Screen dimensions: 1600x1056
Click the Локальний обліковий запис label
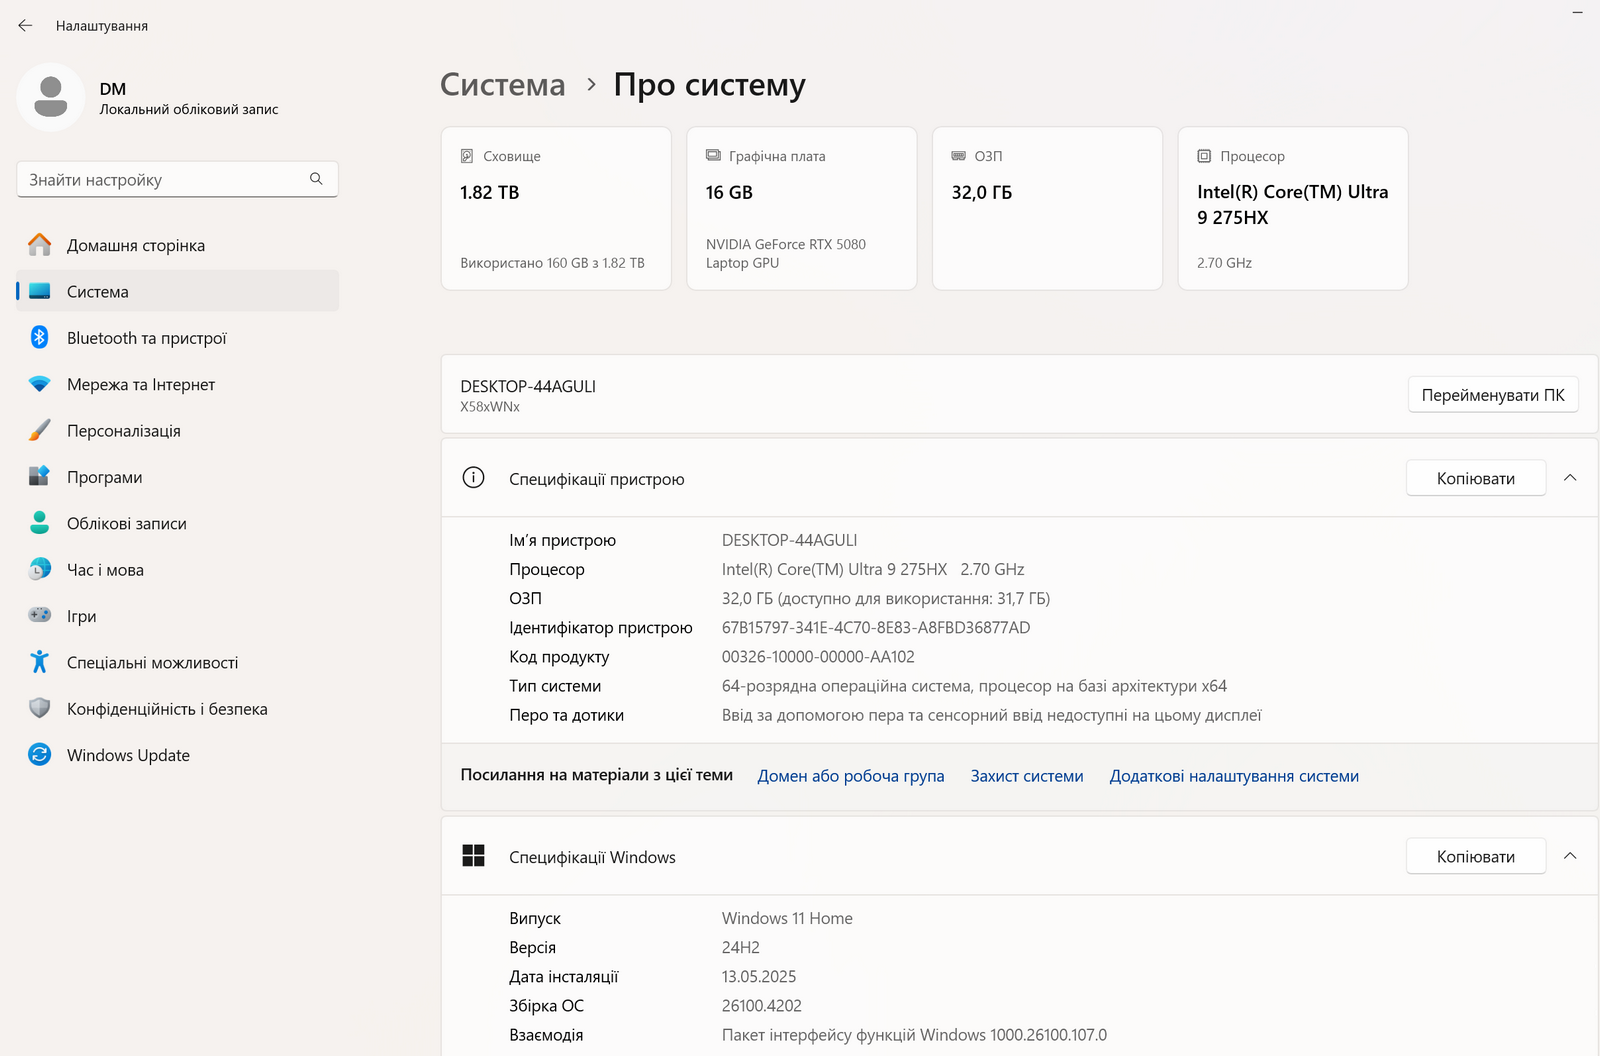(x=189, y=109)
